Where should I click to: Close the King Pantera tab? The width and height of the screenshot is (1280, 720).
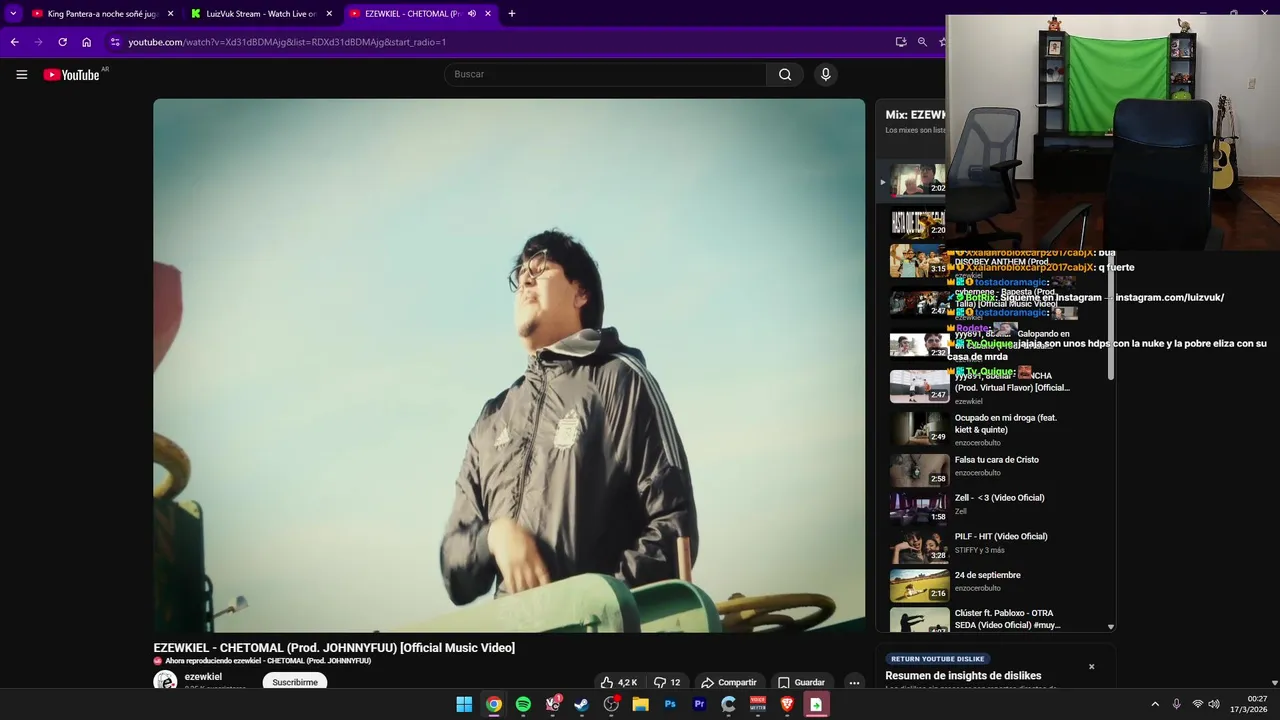pos(170,14)
